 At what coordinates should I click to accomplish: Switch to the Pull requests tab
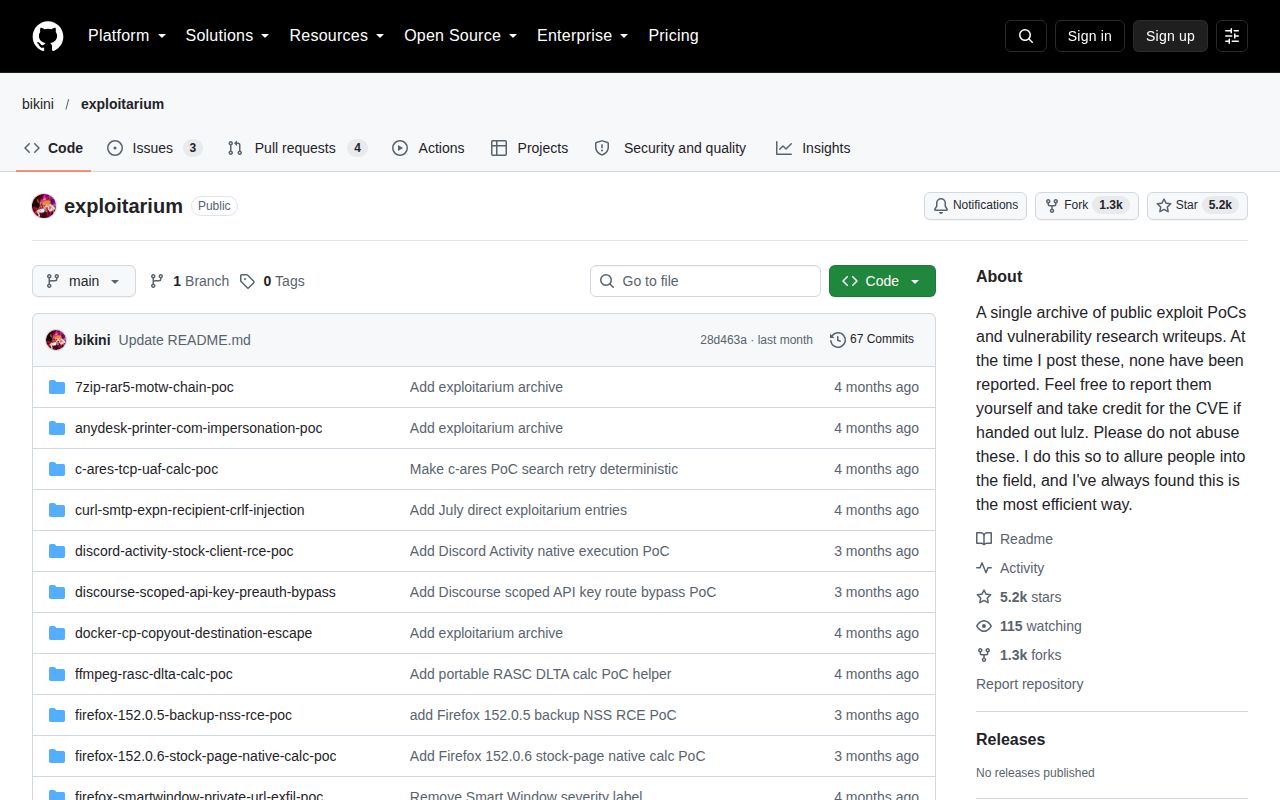pyautogui.click(x=297, y=148)
